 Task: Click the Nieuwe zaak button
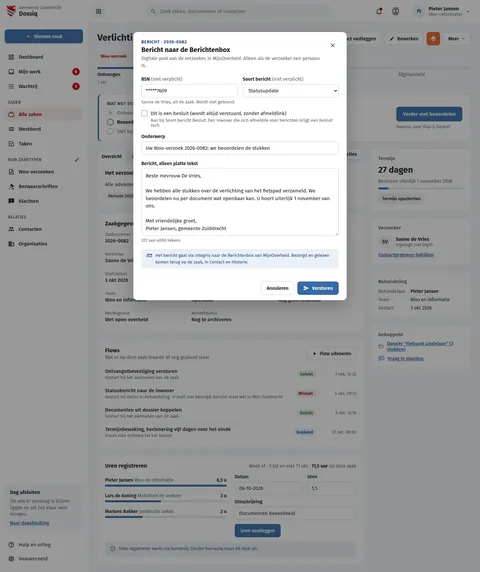(x=44, y=36)
